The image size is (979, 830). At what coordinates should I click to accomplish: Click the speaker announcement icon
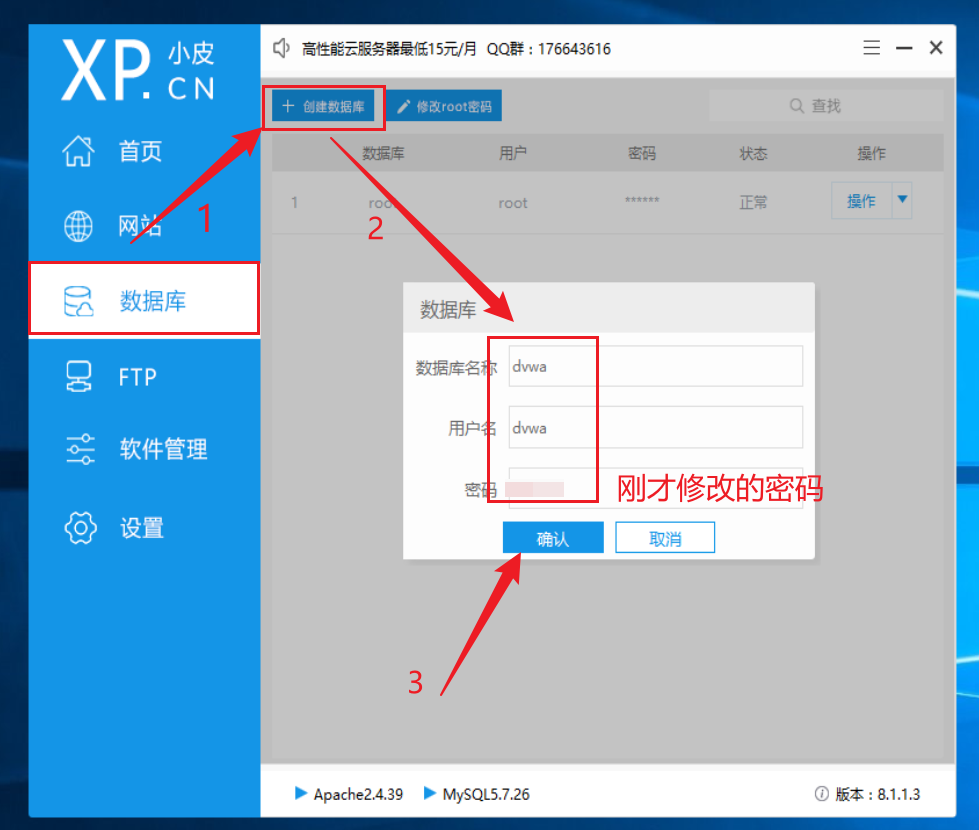282,48
